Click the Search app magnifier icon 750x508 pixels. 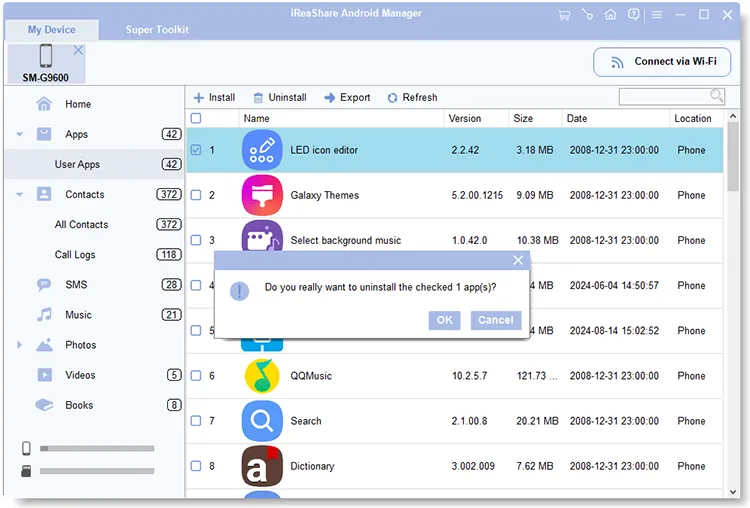(262, 421)
